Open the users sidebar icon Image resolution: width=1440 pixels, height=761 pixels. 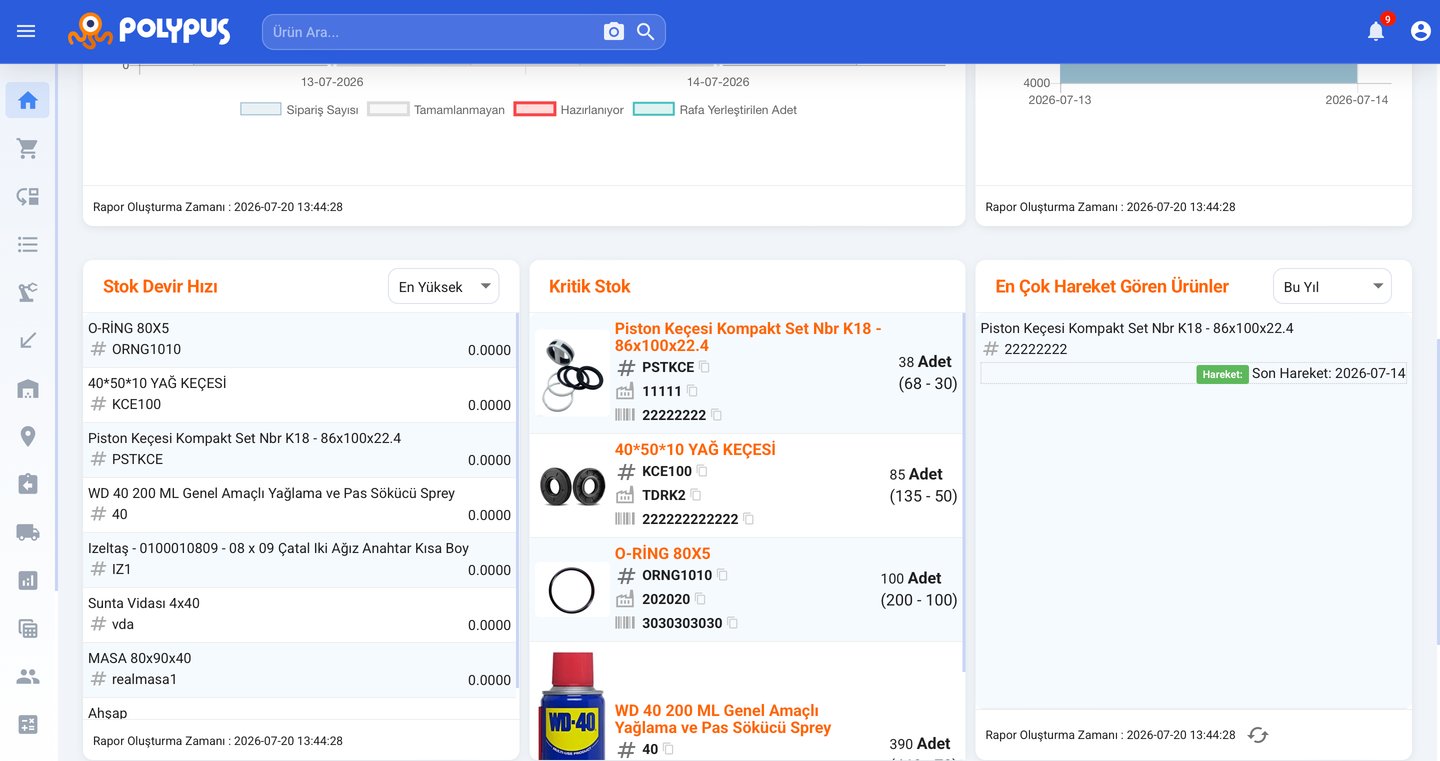pyautogui.click(x=28, y=676)
